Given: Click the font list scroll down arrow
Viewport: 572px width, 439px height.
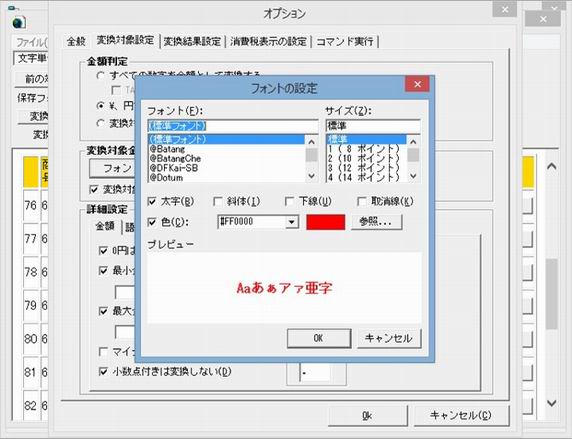Looking at the screenshot, I should click(312, 176).
